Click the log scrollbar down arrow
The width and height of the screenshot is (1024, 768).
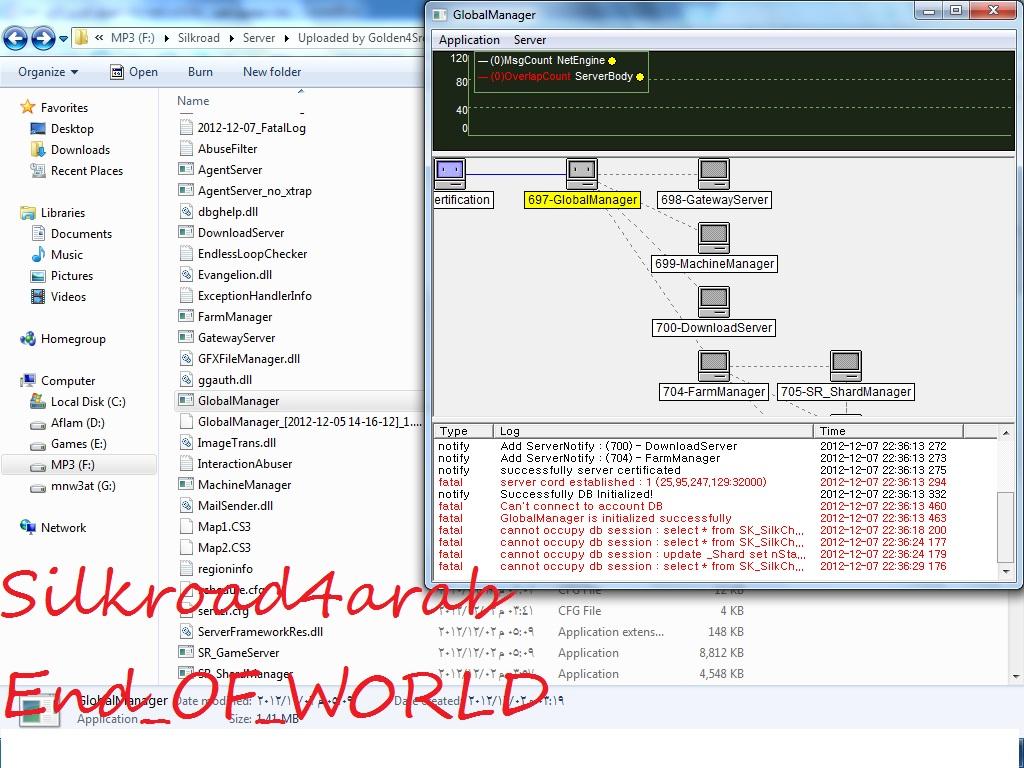pos(1006,571)
